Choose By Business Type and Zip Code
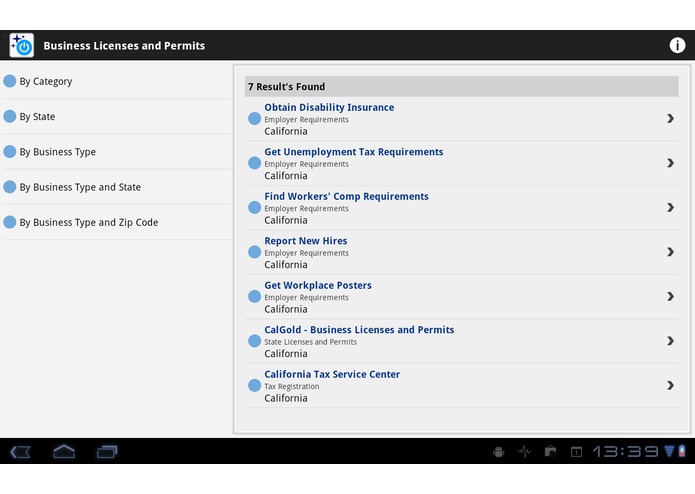This screenshot has width=695, height=494. pyautogui.click(x=117, y=222)
